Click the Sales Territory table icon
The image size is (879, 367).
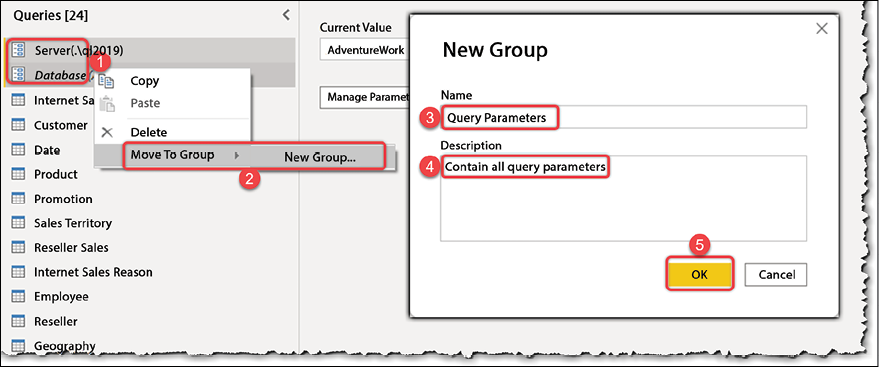pos(18,223)
